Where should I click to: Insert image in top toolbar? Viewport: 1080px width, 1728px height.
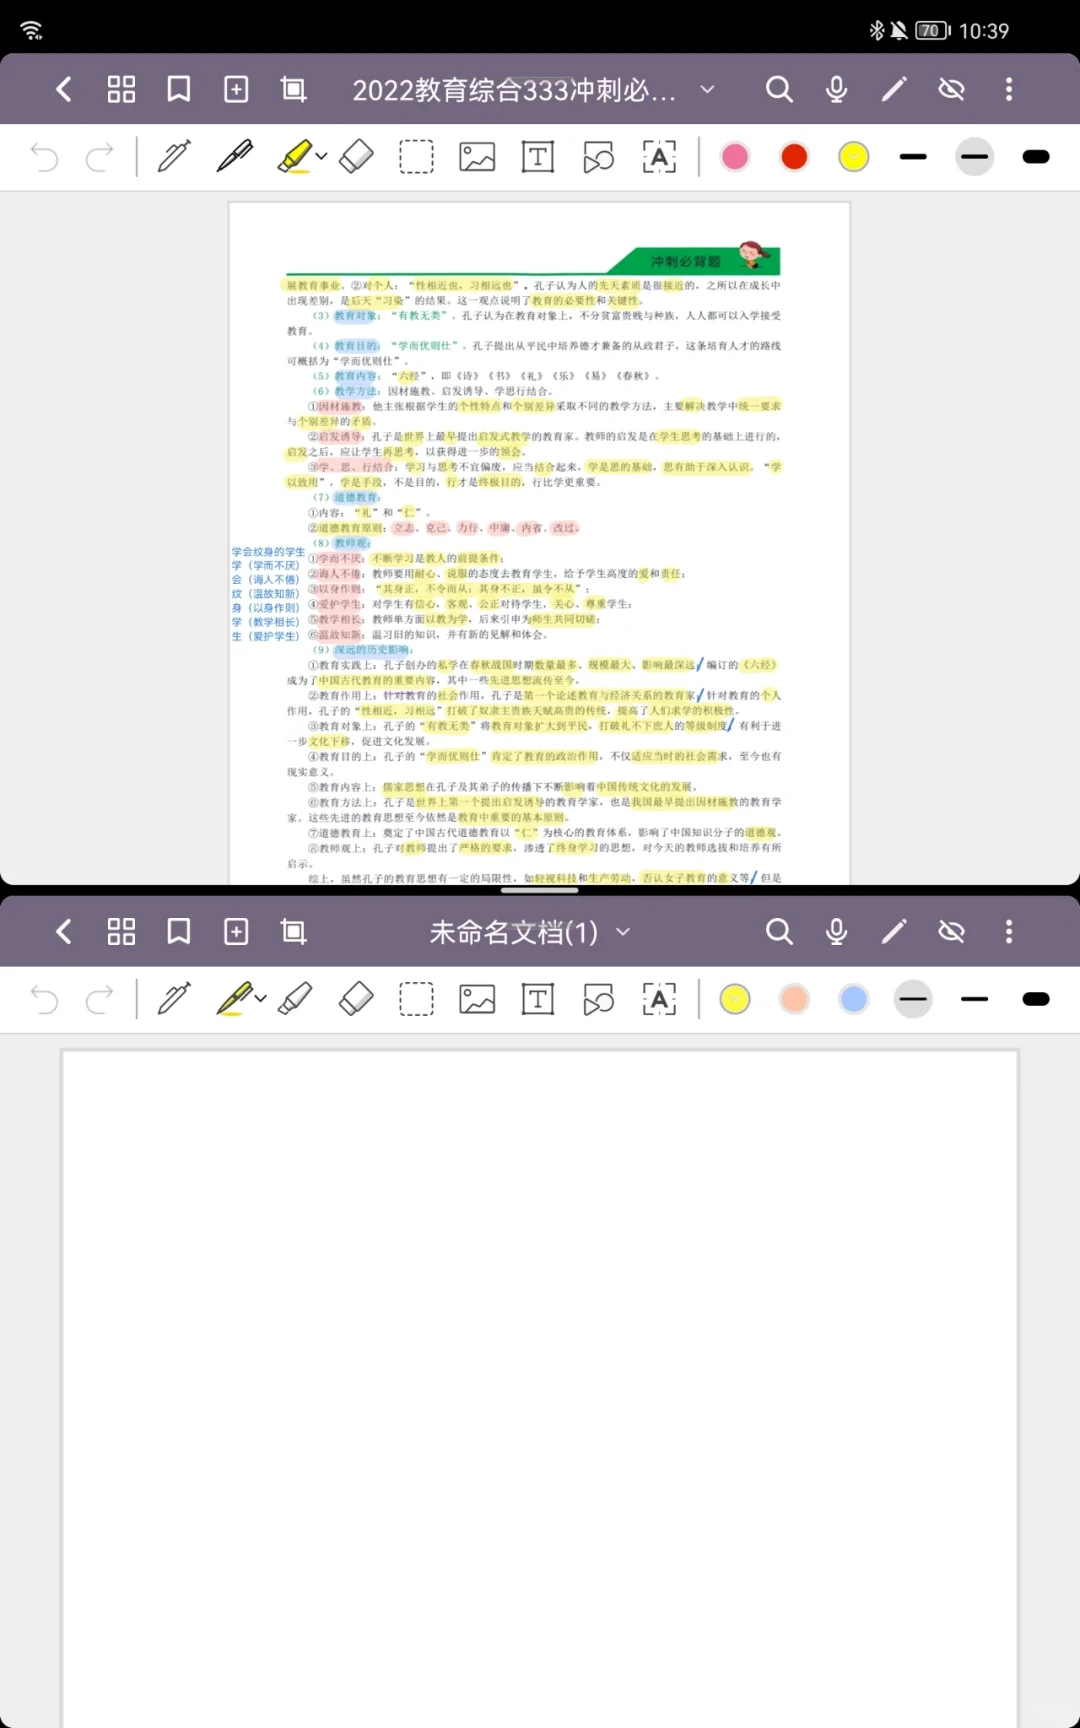[x=477, y=157]
